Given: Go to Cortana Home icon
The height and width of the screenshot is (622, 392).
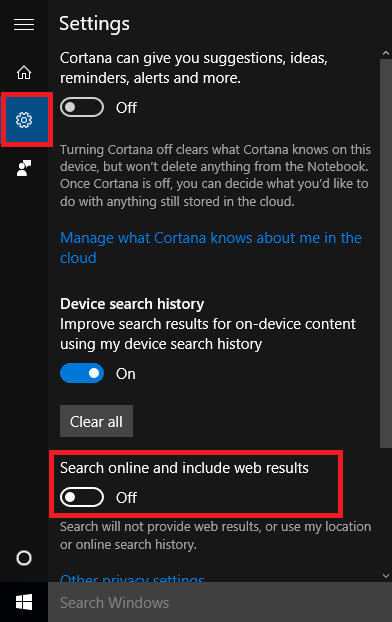Looking at the screenshot, I should point(24,73).
